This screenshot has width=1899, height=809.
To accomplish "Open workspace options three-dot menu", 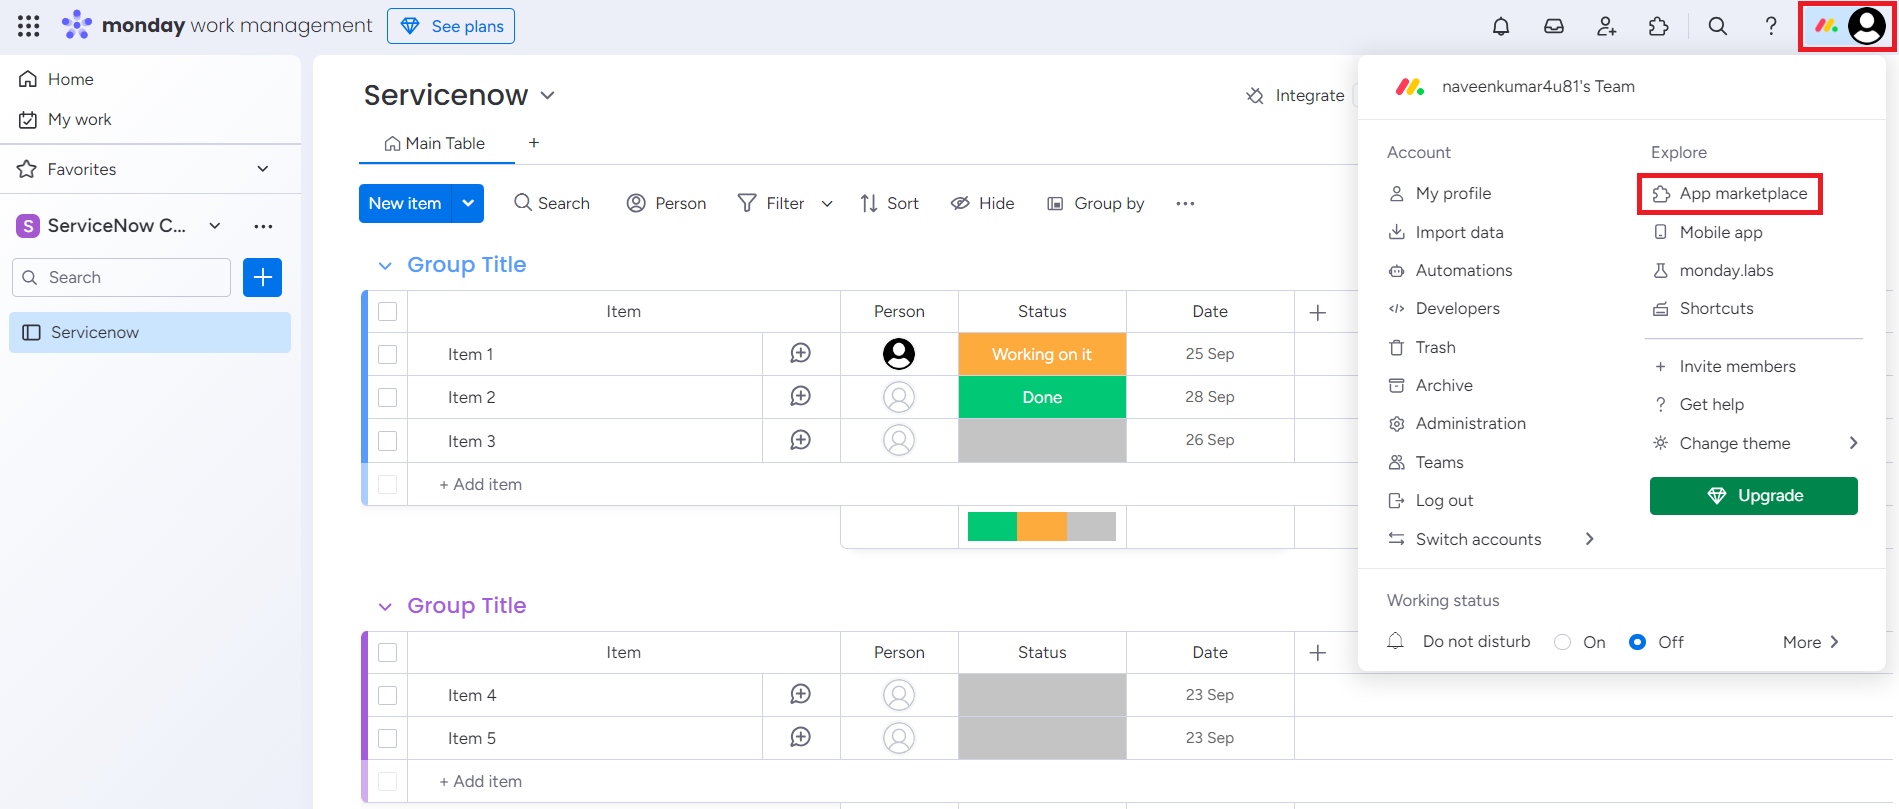I will [263, 226].
